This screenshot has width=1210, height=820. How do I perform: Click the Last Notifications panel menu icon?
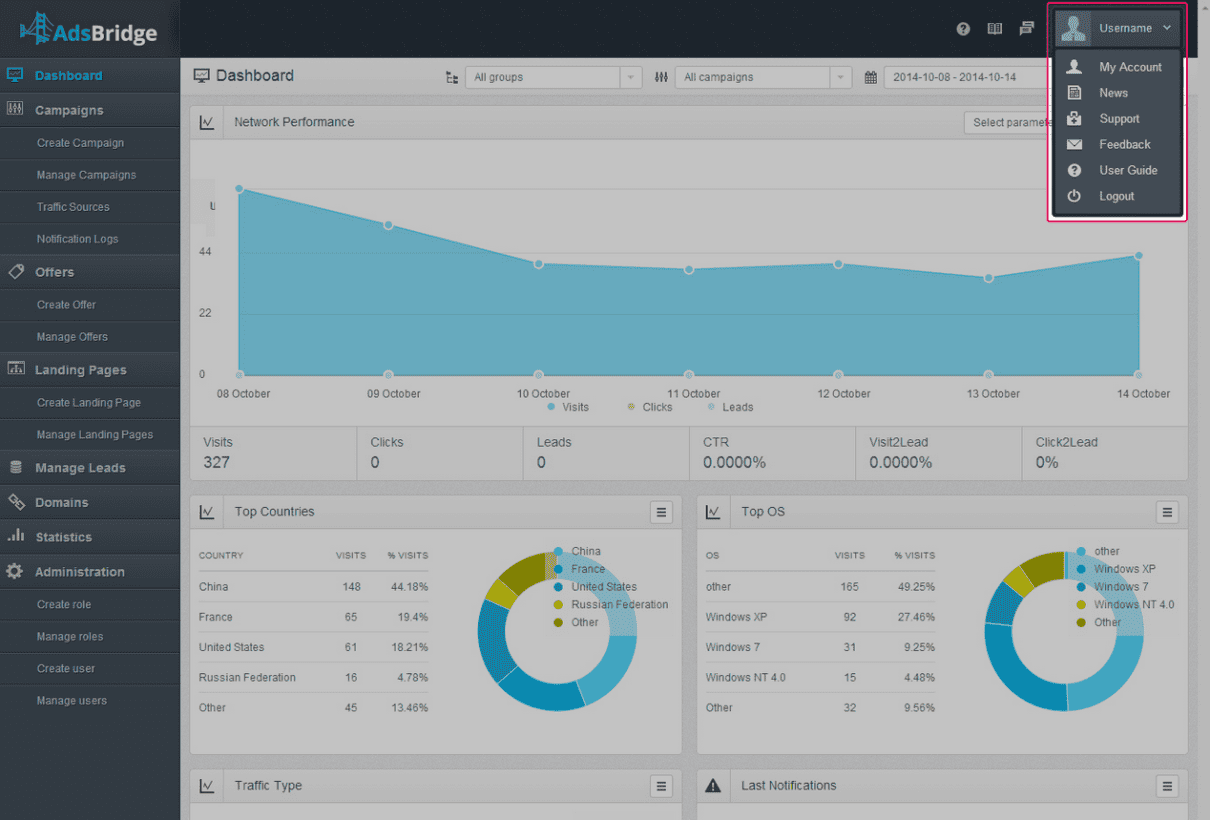pyautogui.click(x=1167, y=786)
